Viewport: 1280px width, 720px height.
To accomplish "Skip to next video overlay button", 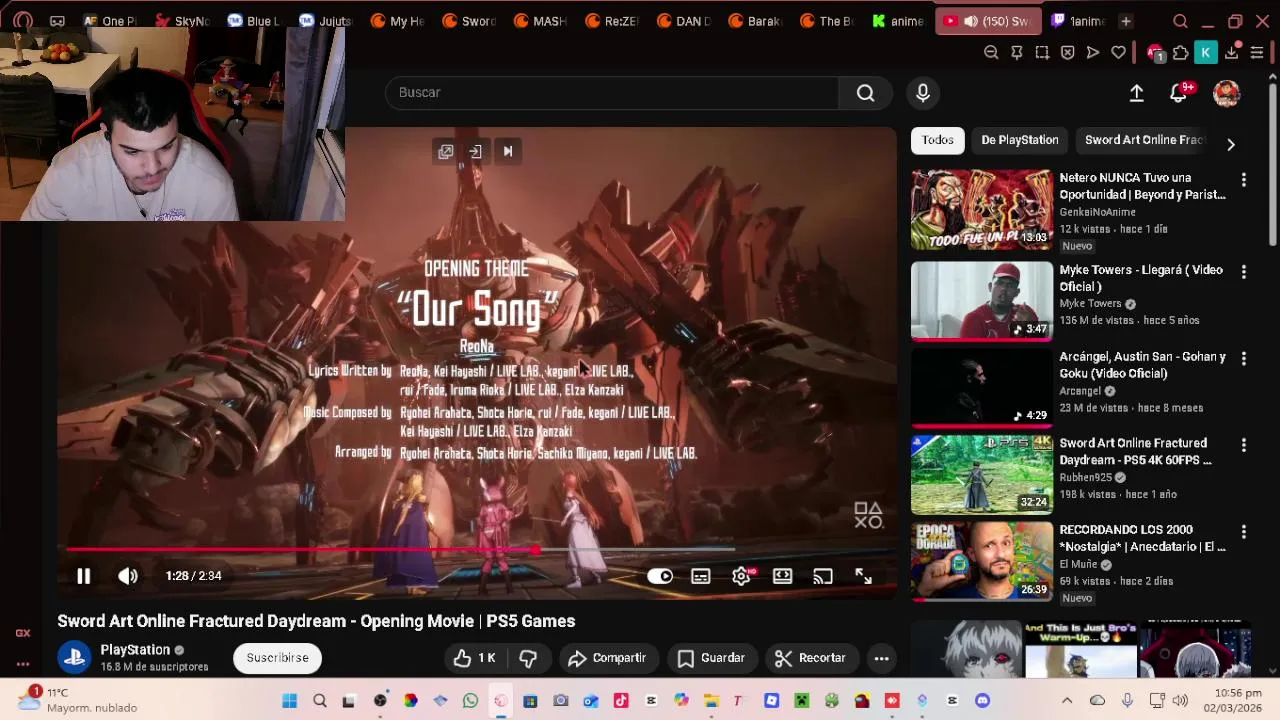I will click(x=508, y=152).
